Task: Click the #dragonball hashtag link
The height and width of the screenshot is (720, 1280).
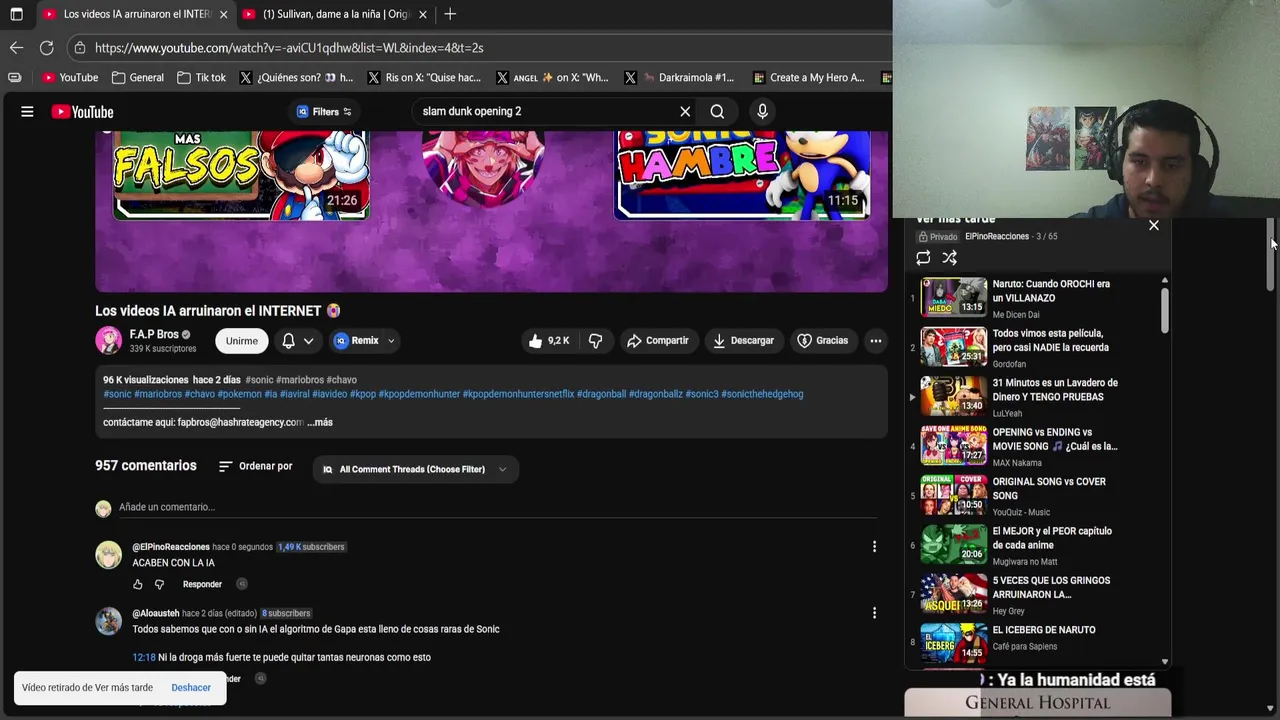Action: (x=601, y=394)
